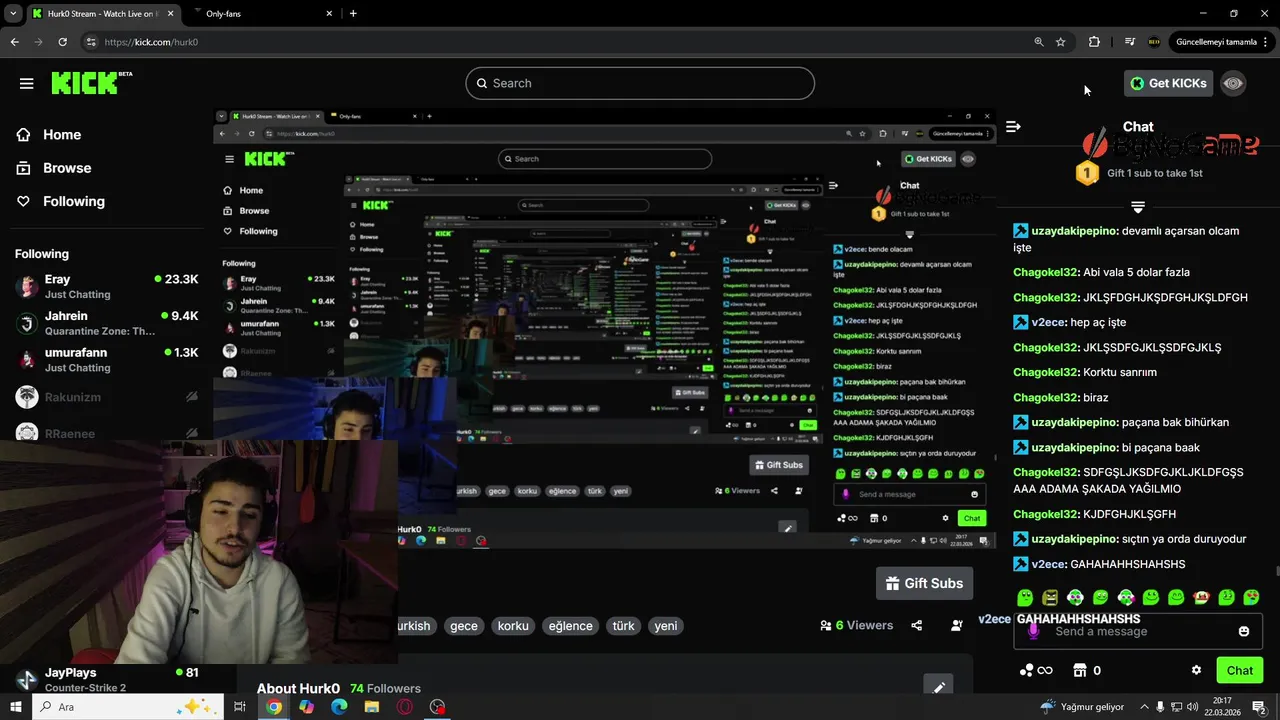
Task: Open a new browser tab with the plus button
Action: (x=353, y=14)
